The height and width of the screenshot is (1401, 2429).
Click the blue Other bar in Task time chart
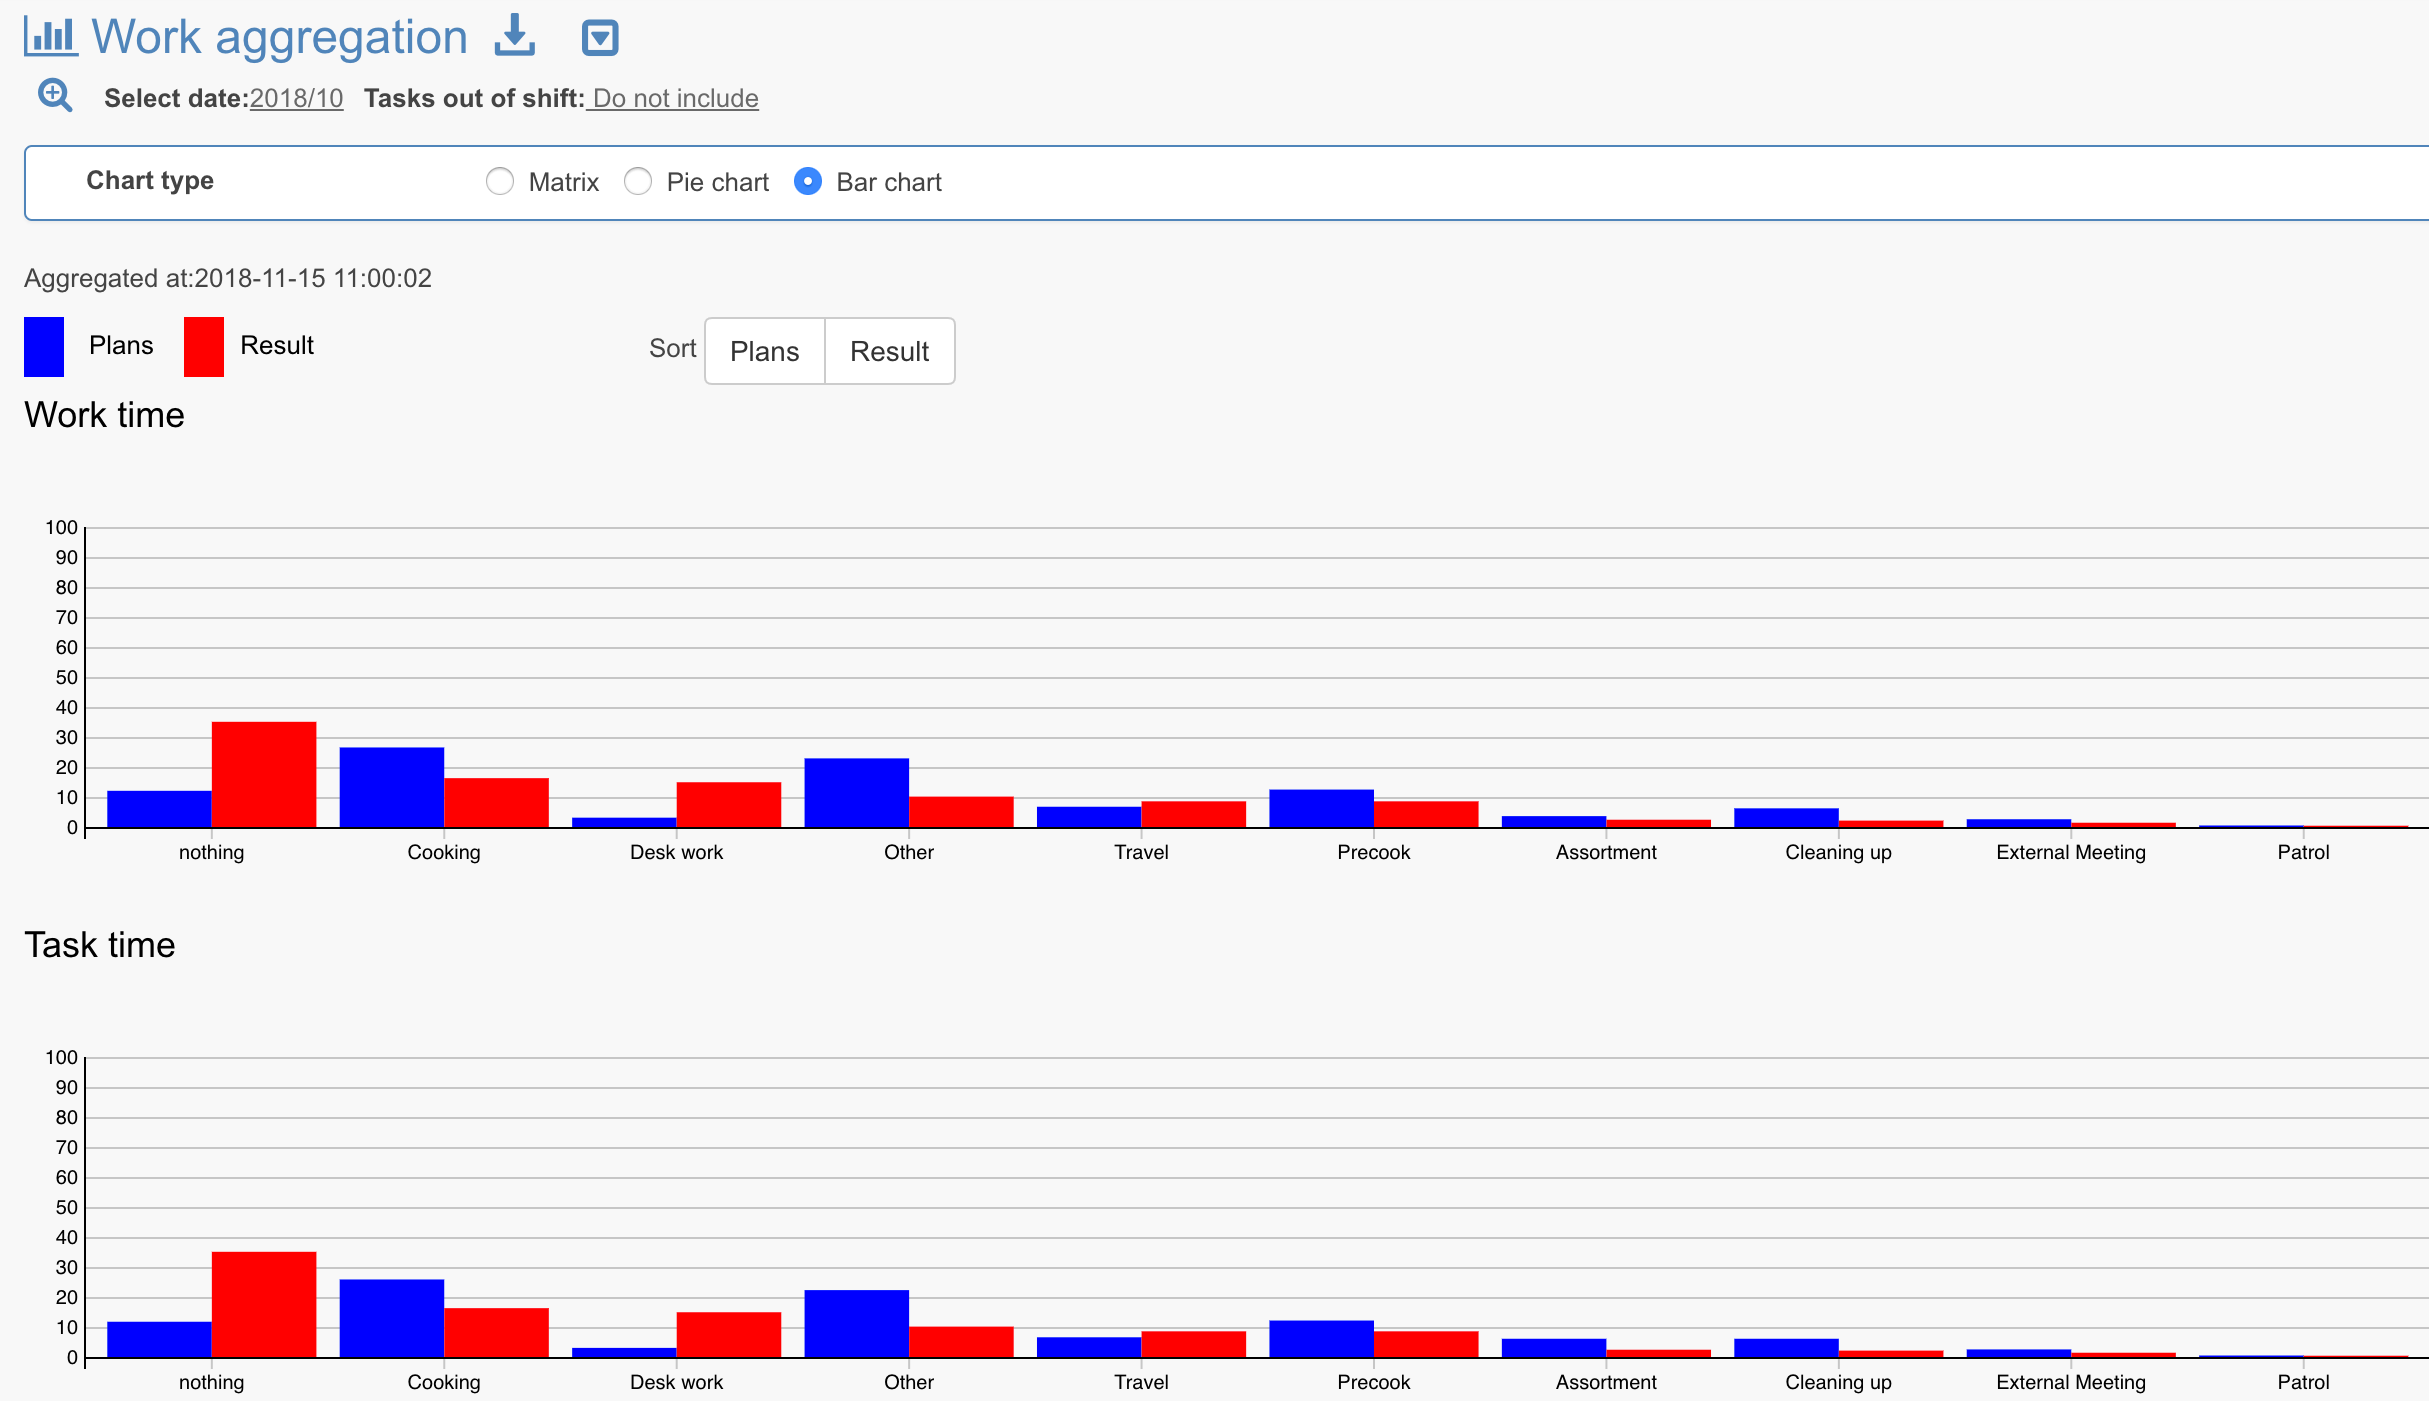[x=857, y=1324]
